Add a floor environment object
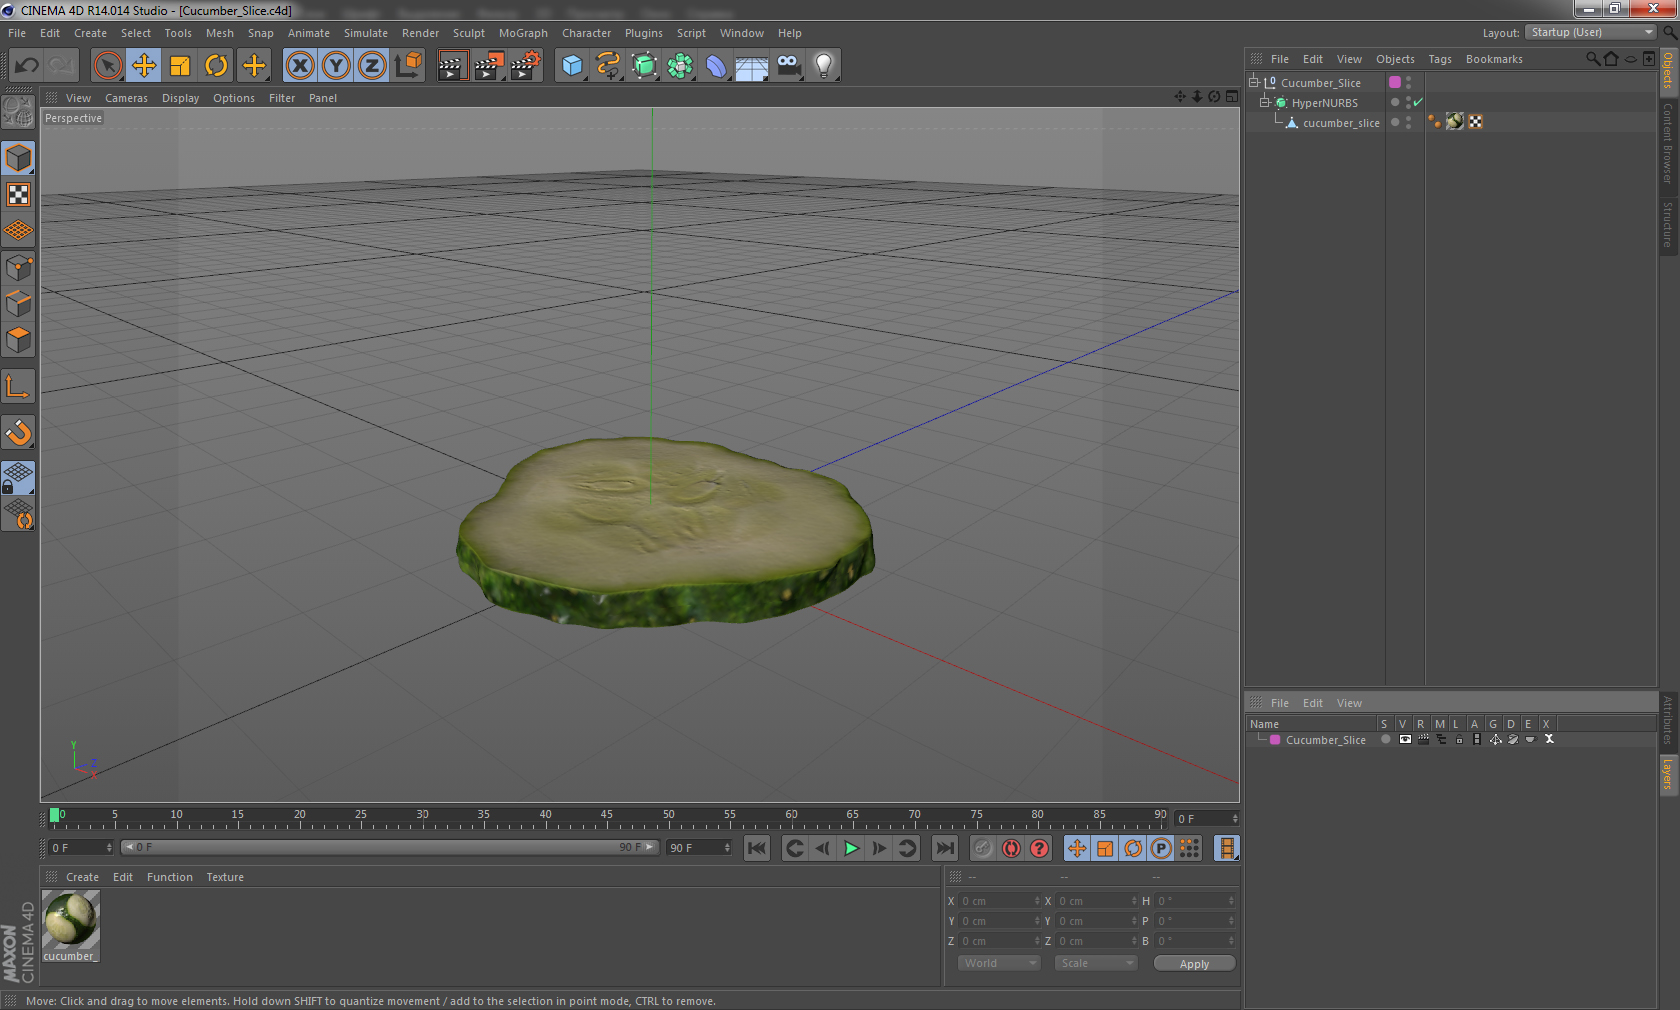 (x=752, y=66)
